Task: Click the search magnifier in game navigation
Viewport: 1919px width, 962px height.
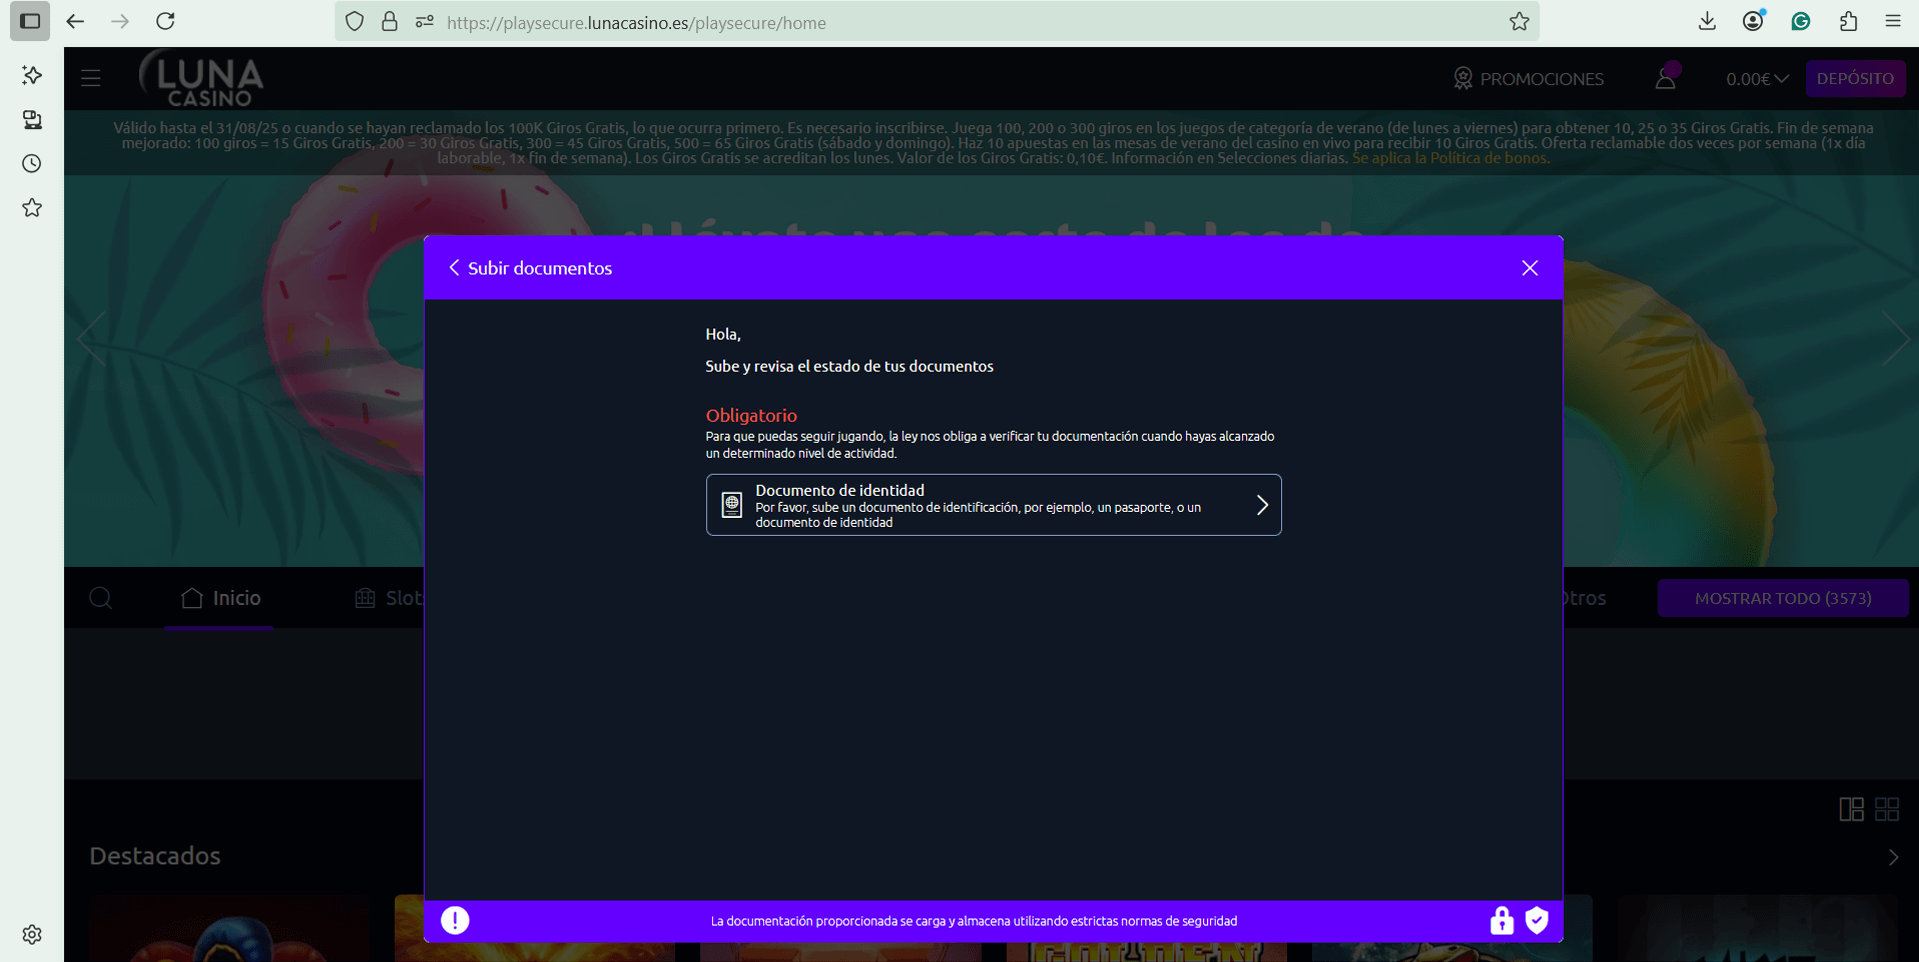Action: [x=100, y=598]
